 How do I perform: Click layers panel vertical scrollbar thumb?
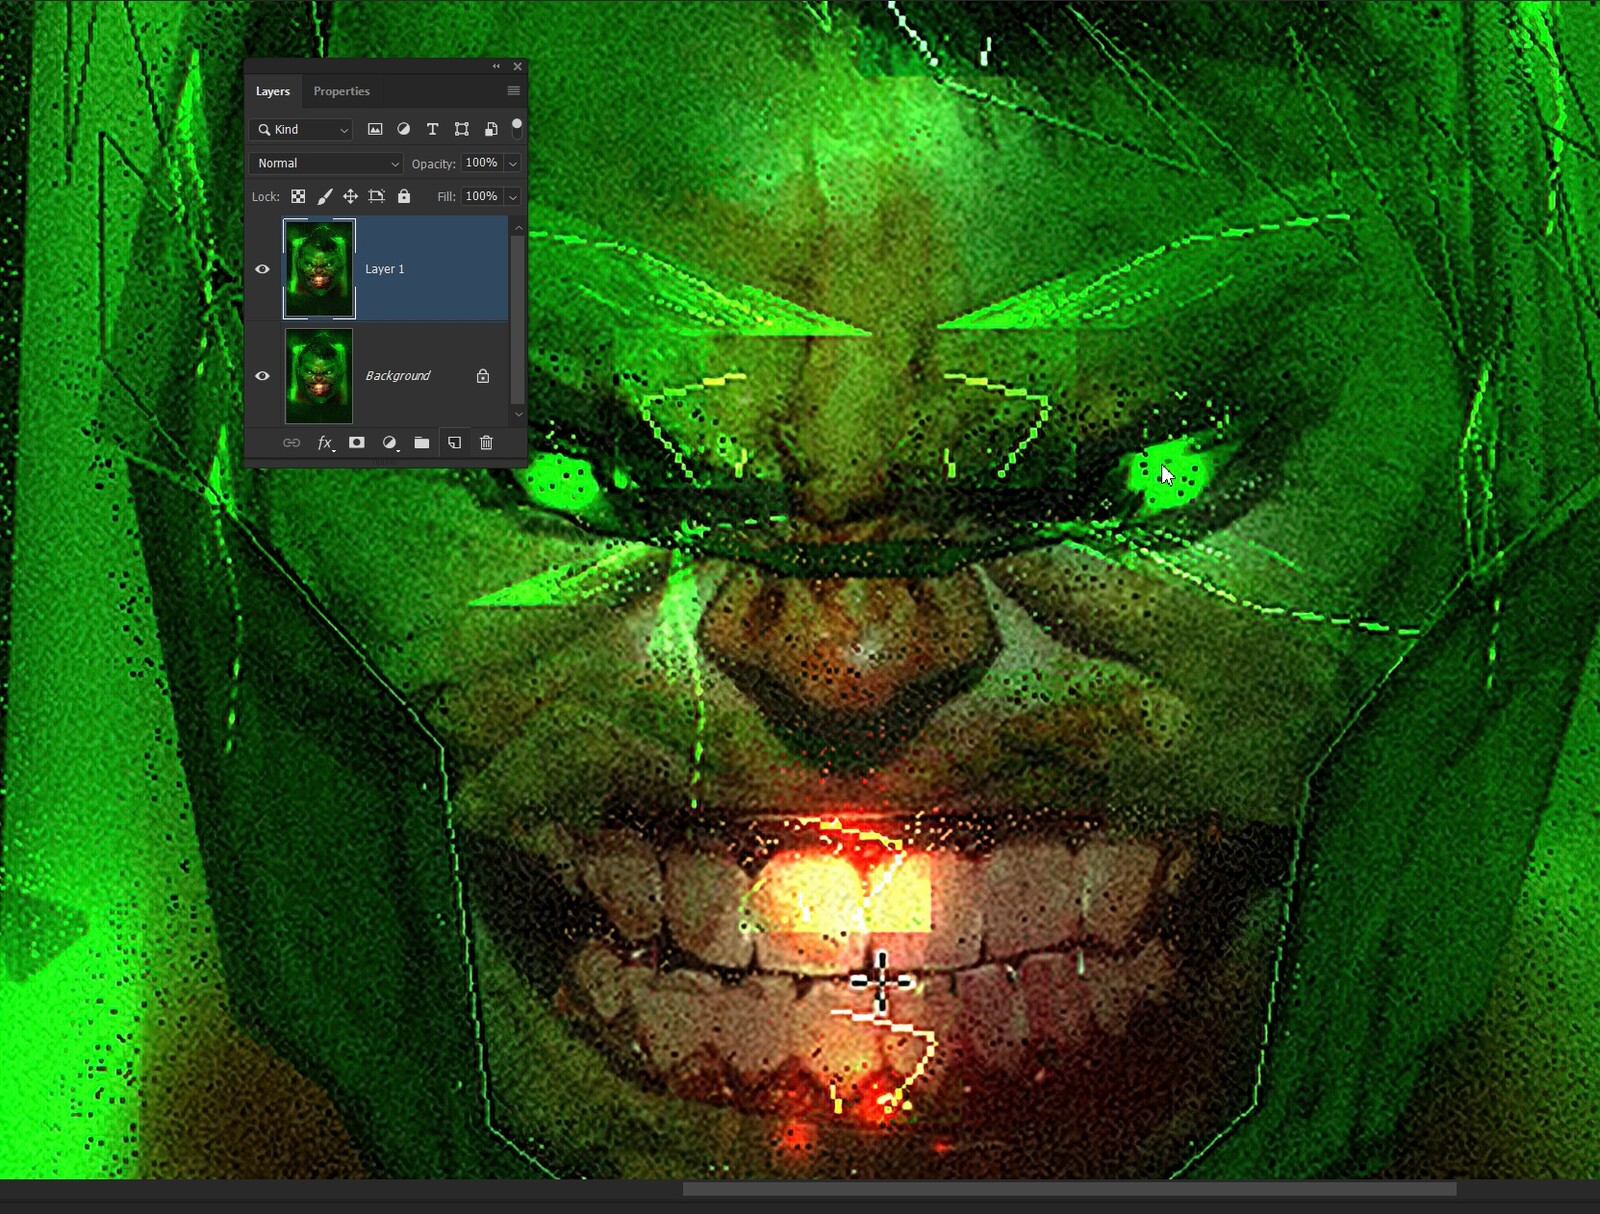pyautogui.click(x=518, y=319)
